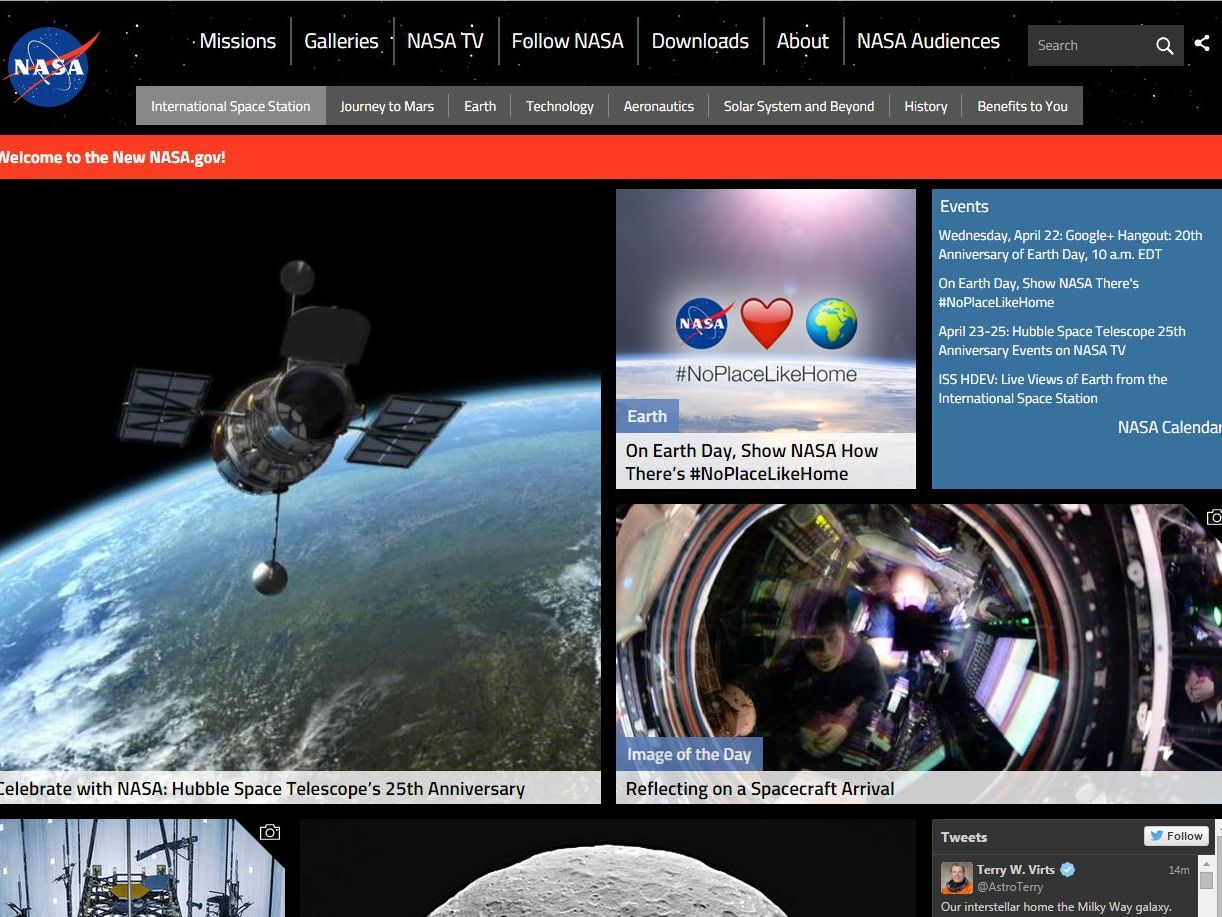Open the Solar System and Beyond tab

tap(799, 106)
